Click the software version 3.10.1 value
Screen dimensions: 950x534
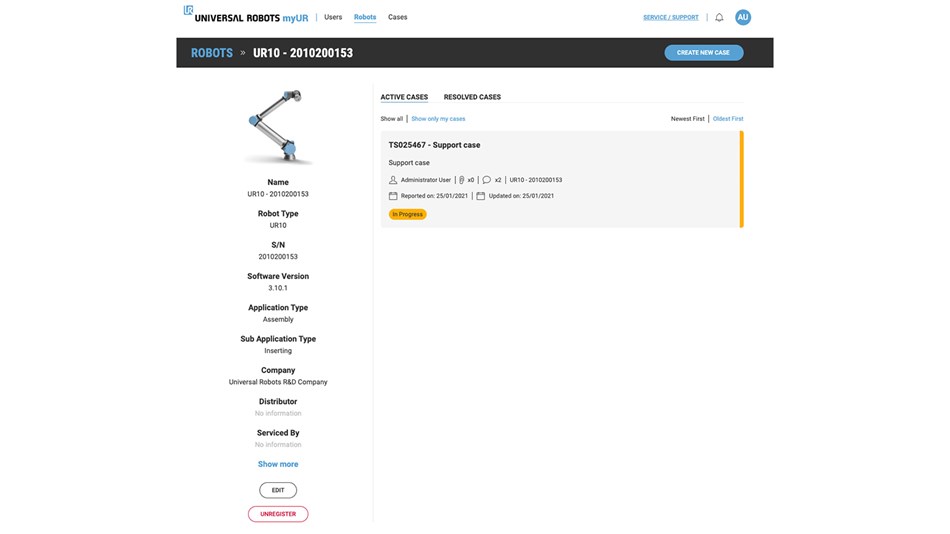pyautogui.click(x=277, y=288)
